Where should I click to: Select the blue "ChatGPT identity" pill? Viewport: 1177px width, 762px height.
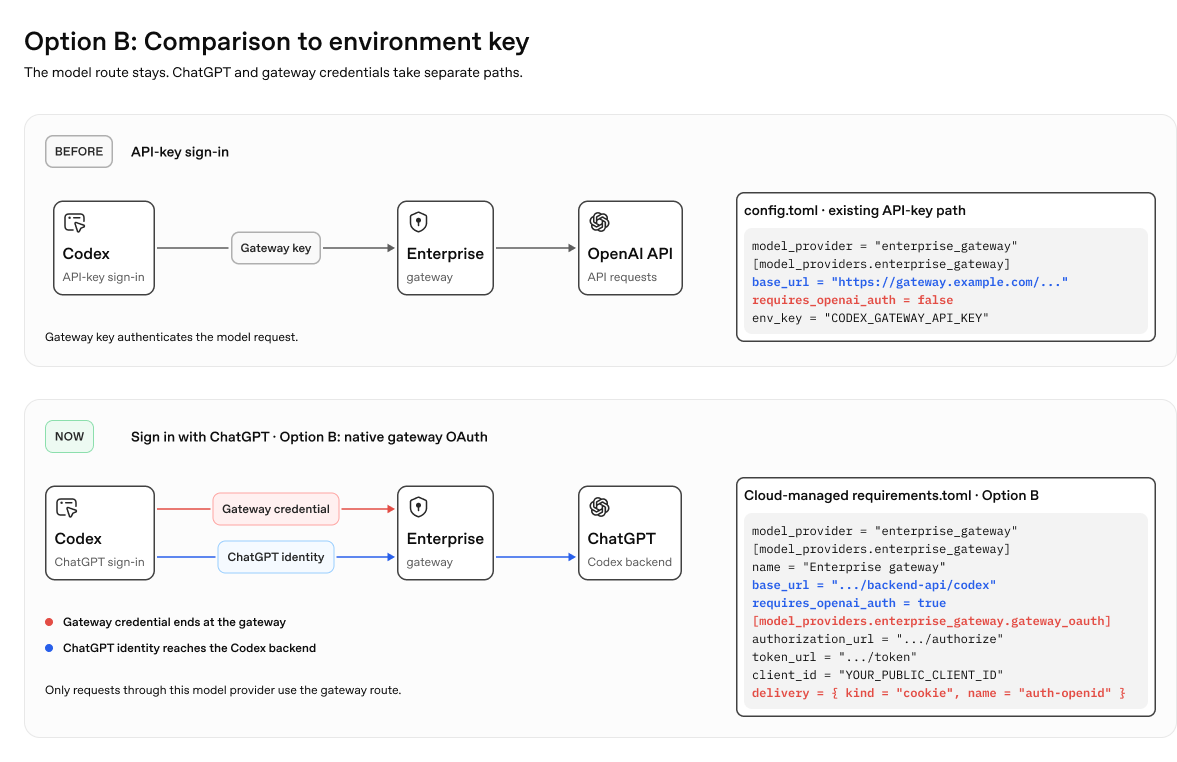tap(275, 557)
